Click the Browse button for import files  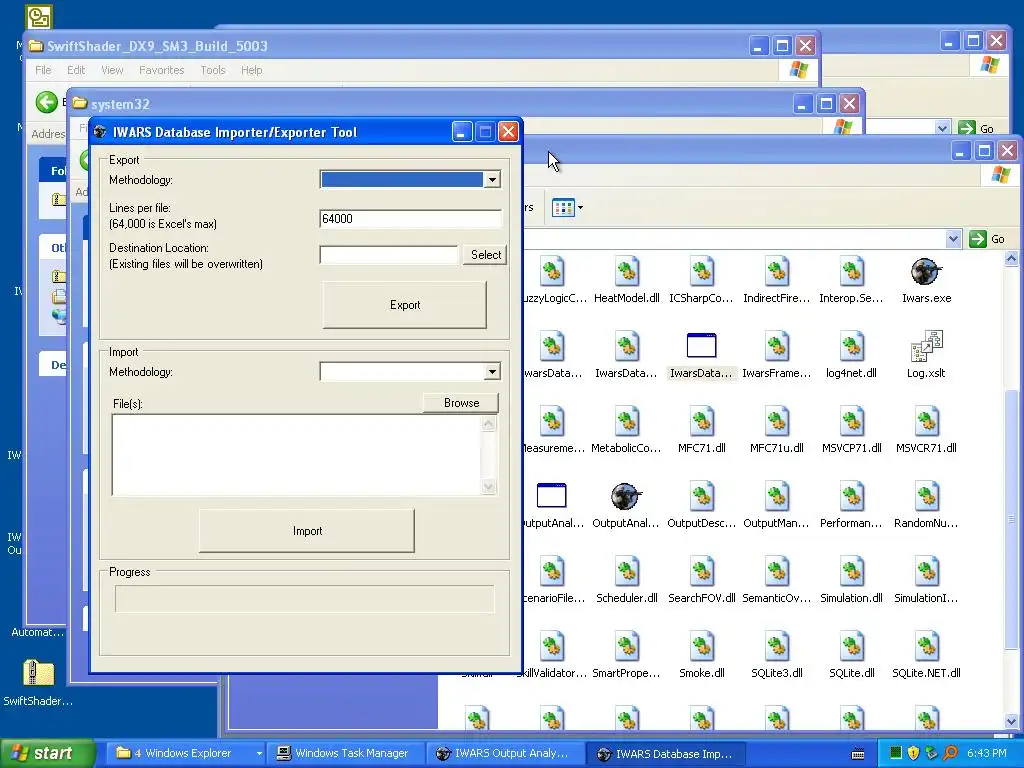click(461, 403)
